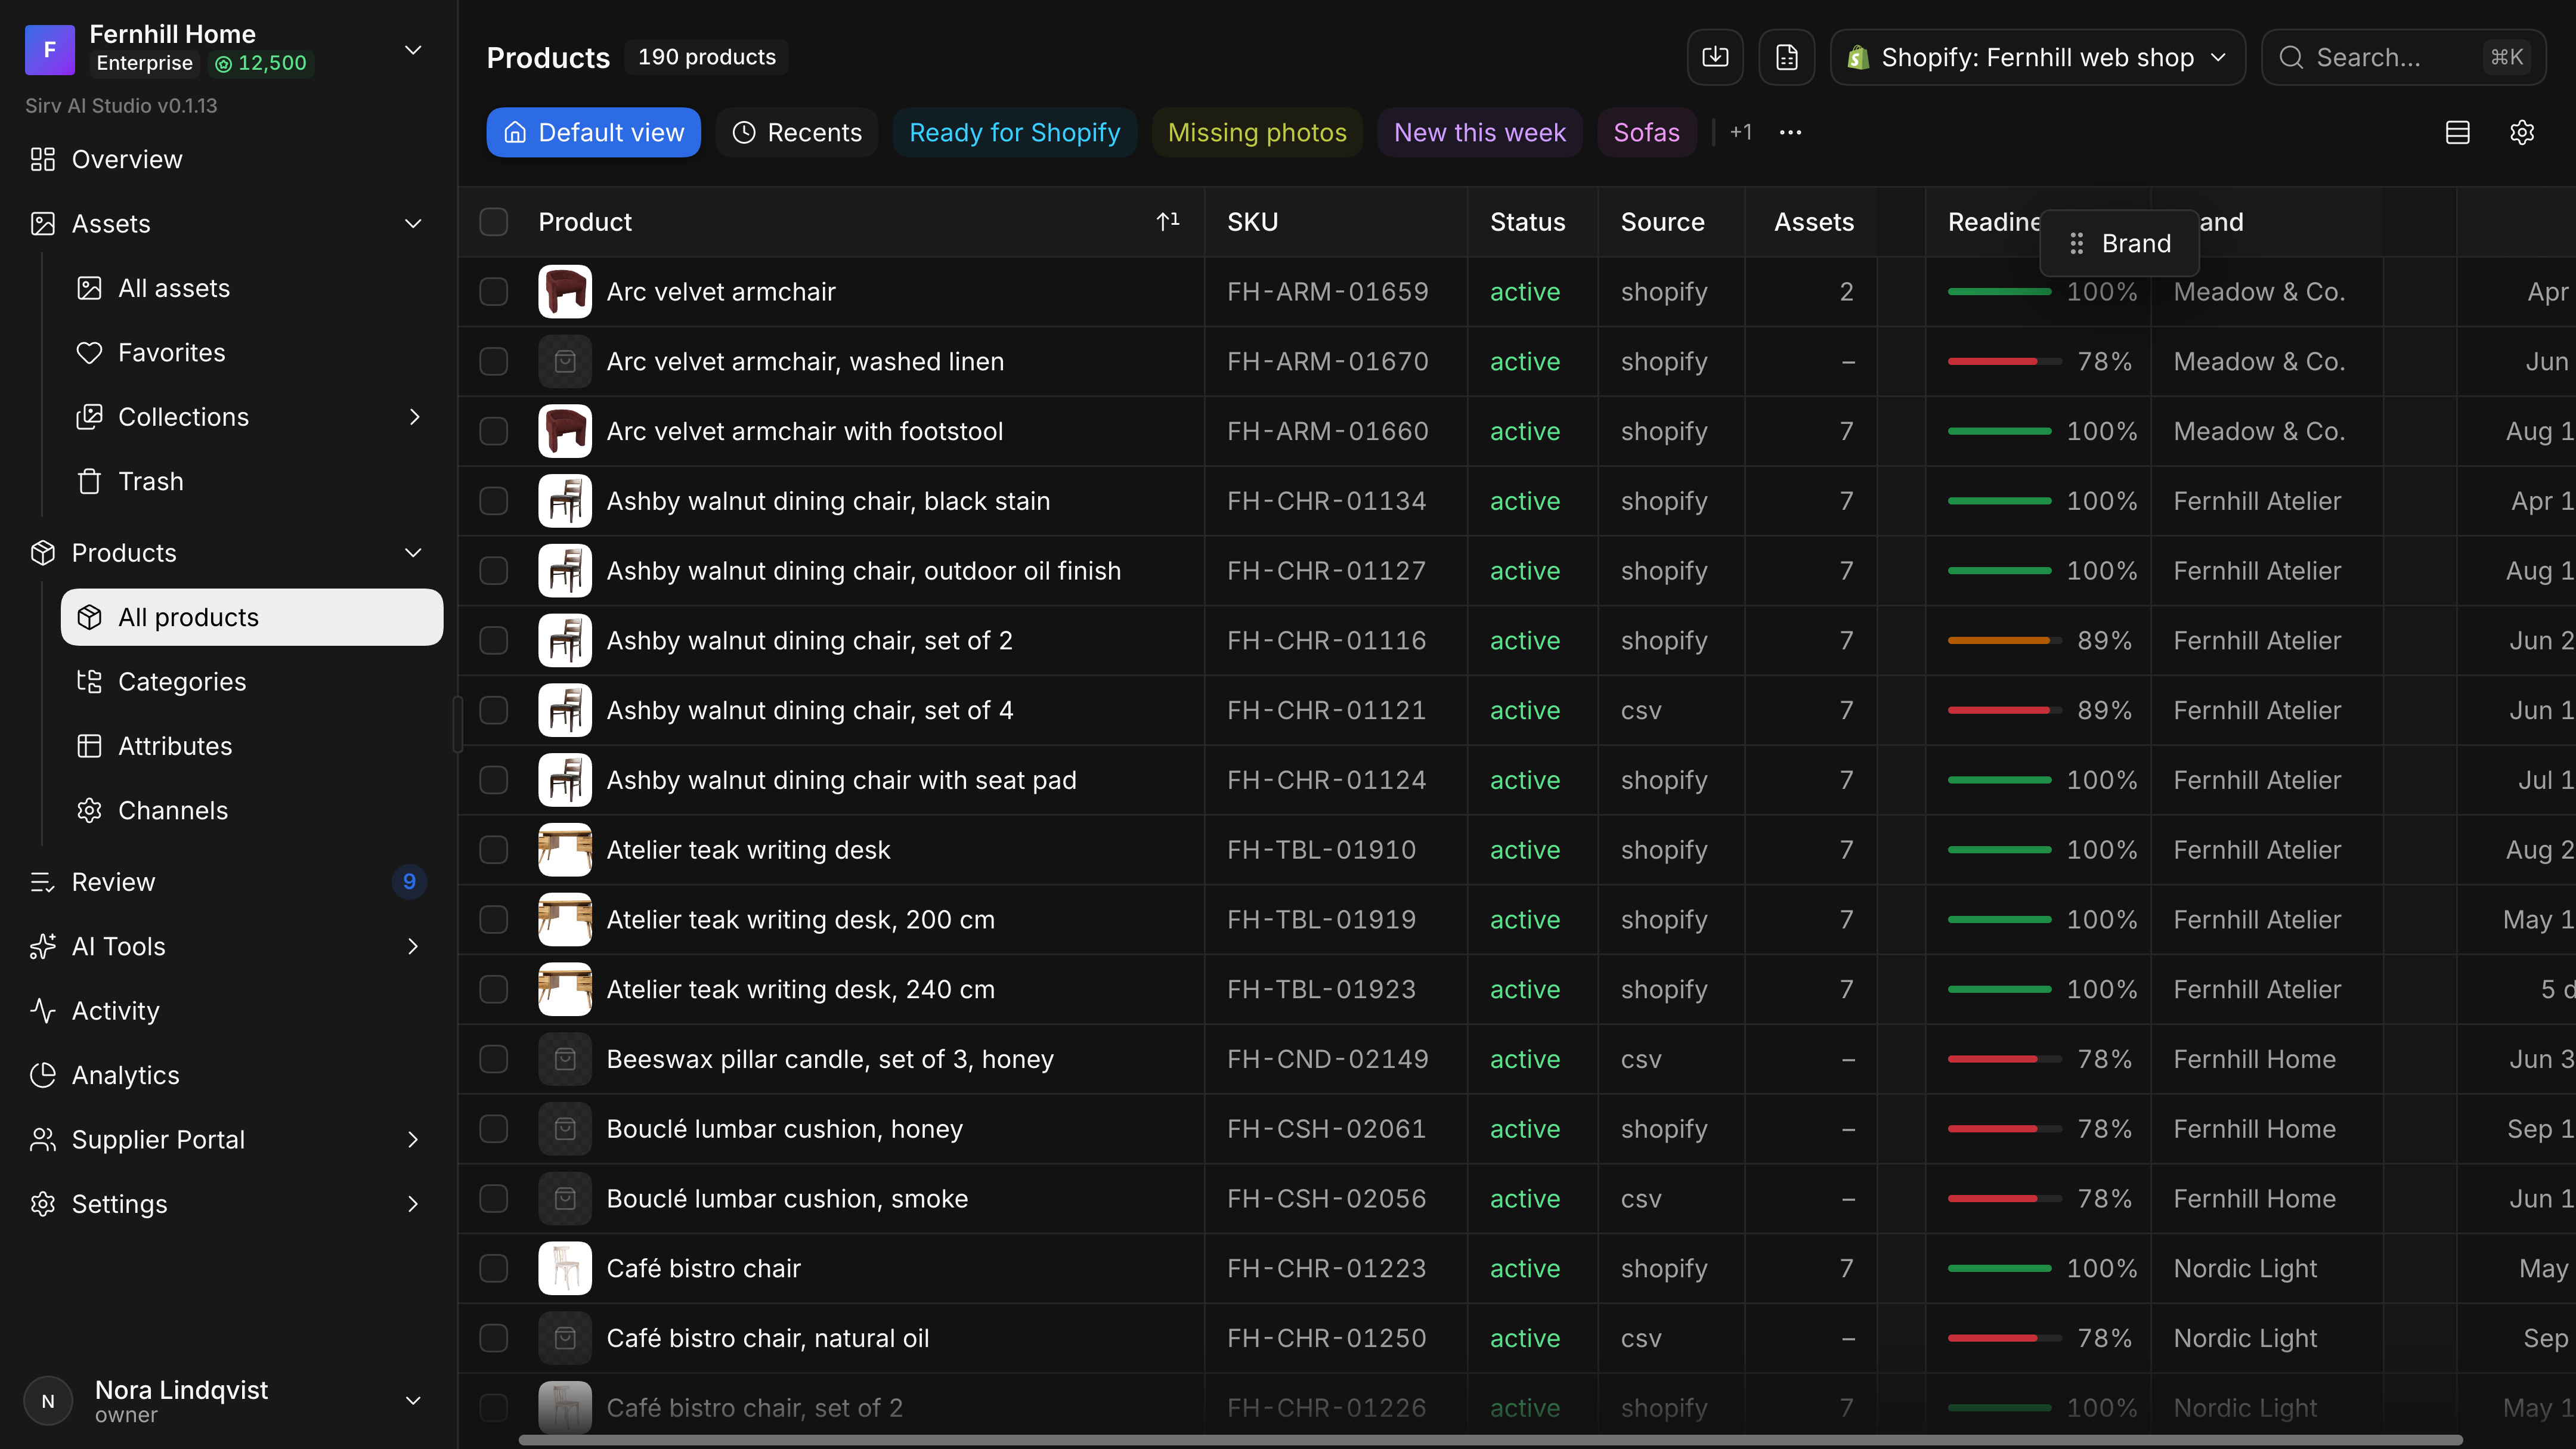Expand the Collections submenu

pyautogui.click(x=414, y=417)
